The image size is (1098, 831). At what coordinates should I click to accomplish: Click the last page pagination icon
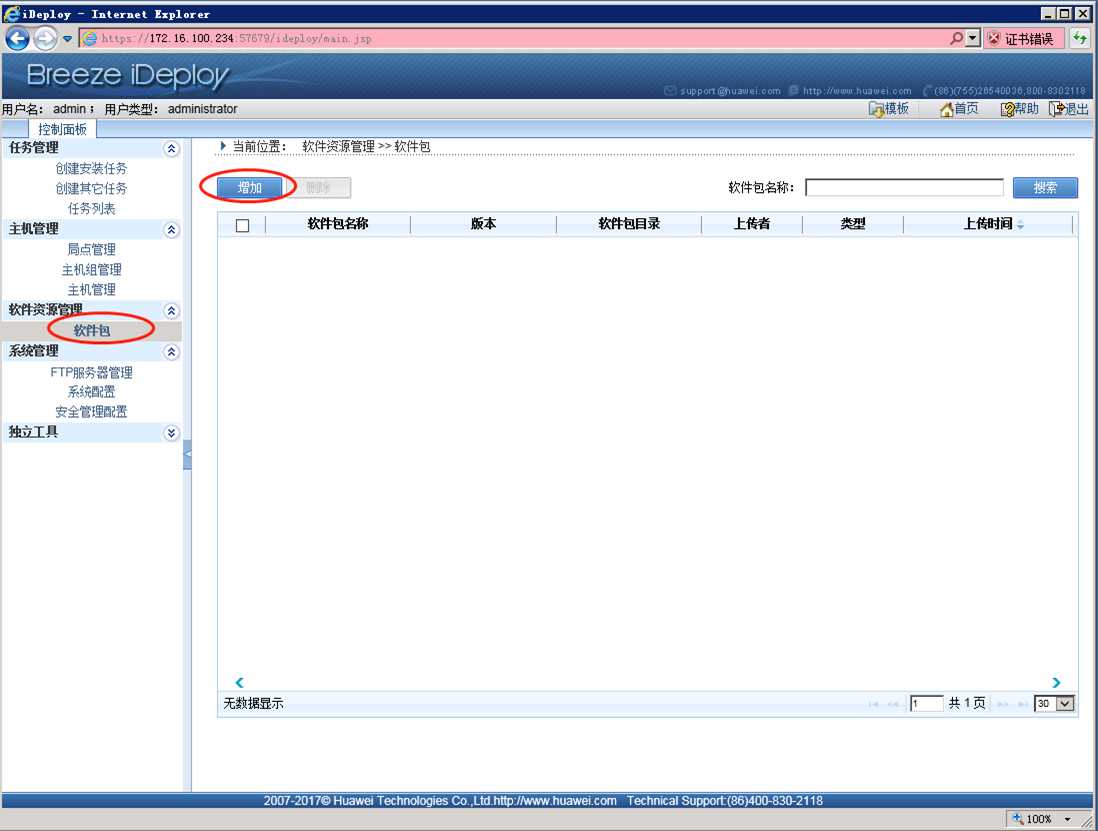(x=1022, y=704)
